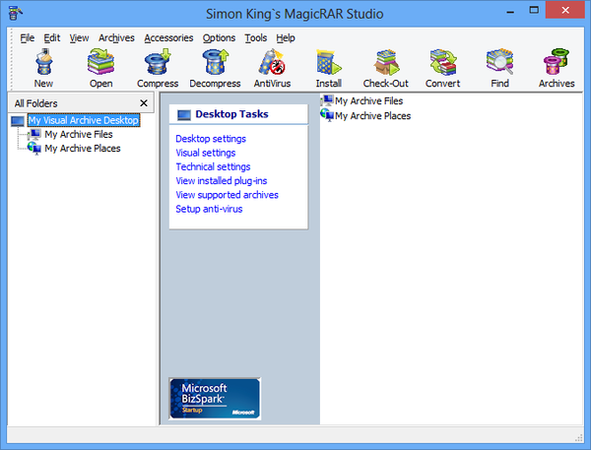
Task: Click the desktop icon beside My Visual Archive Desktop
Action: [x=18, y=121]
